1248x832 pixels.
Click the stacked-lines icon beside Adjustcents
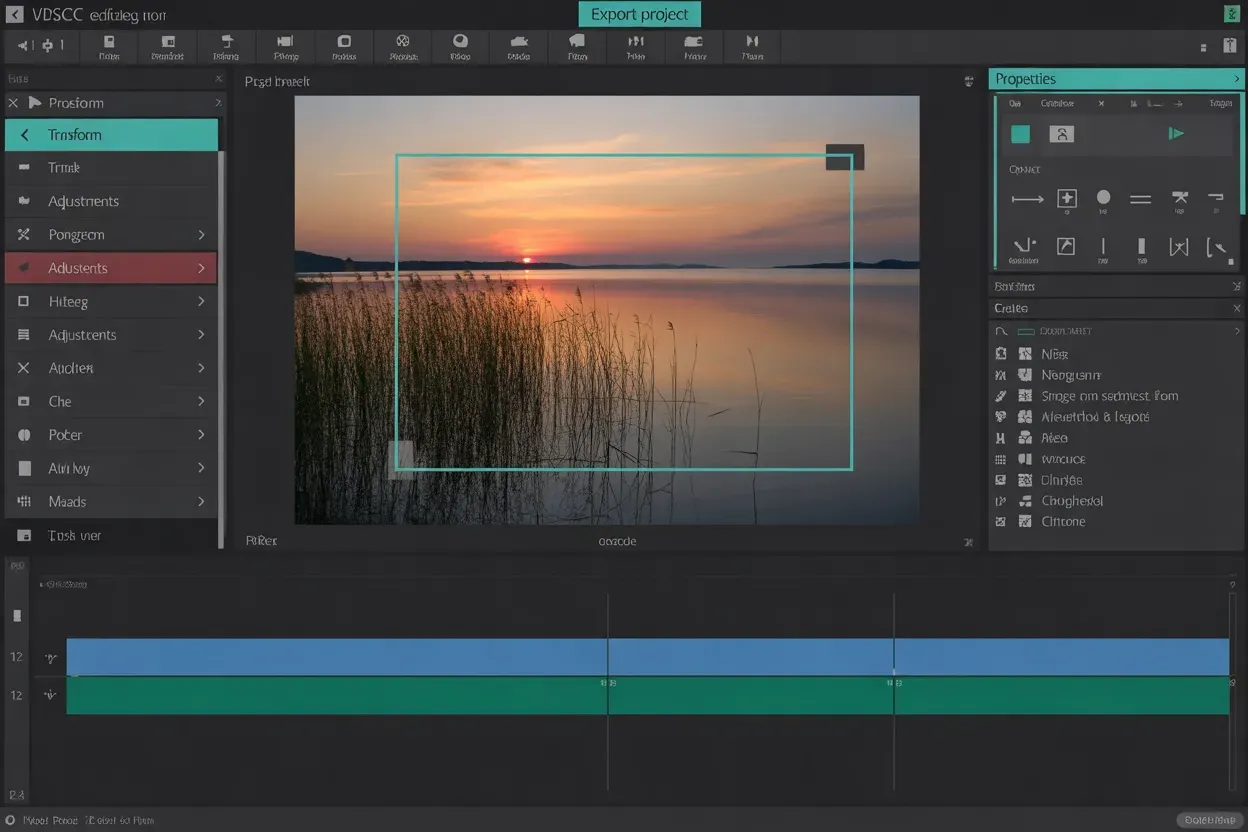coord(24,335)
